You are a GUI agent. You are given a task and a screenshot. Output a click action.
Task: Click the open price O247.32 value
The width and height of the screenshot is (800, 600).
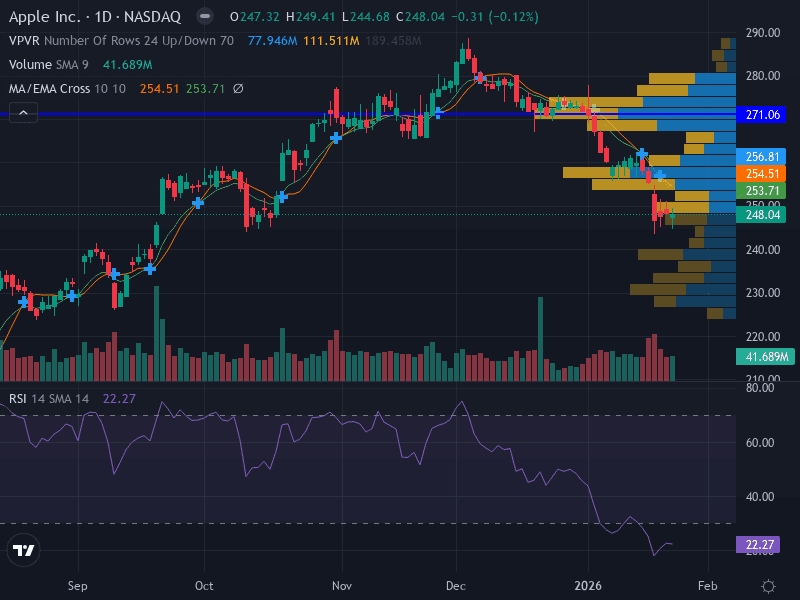coord(255,17)
